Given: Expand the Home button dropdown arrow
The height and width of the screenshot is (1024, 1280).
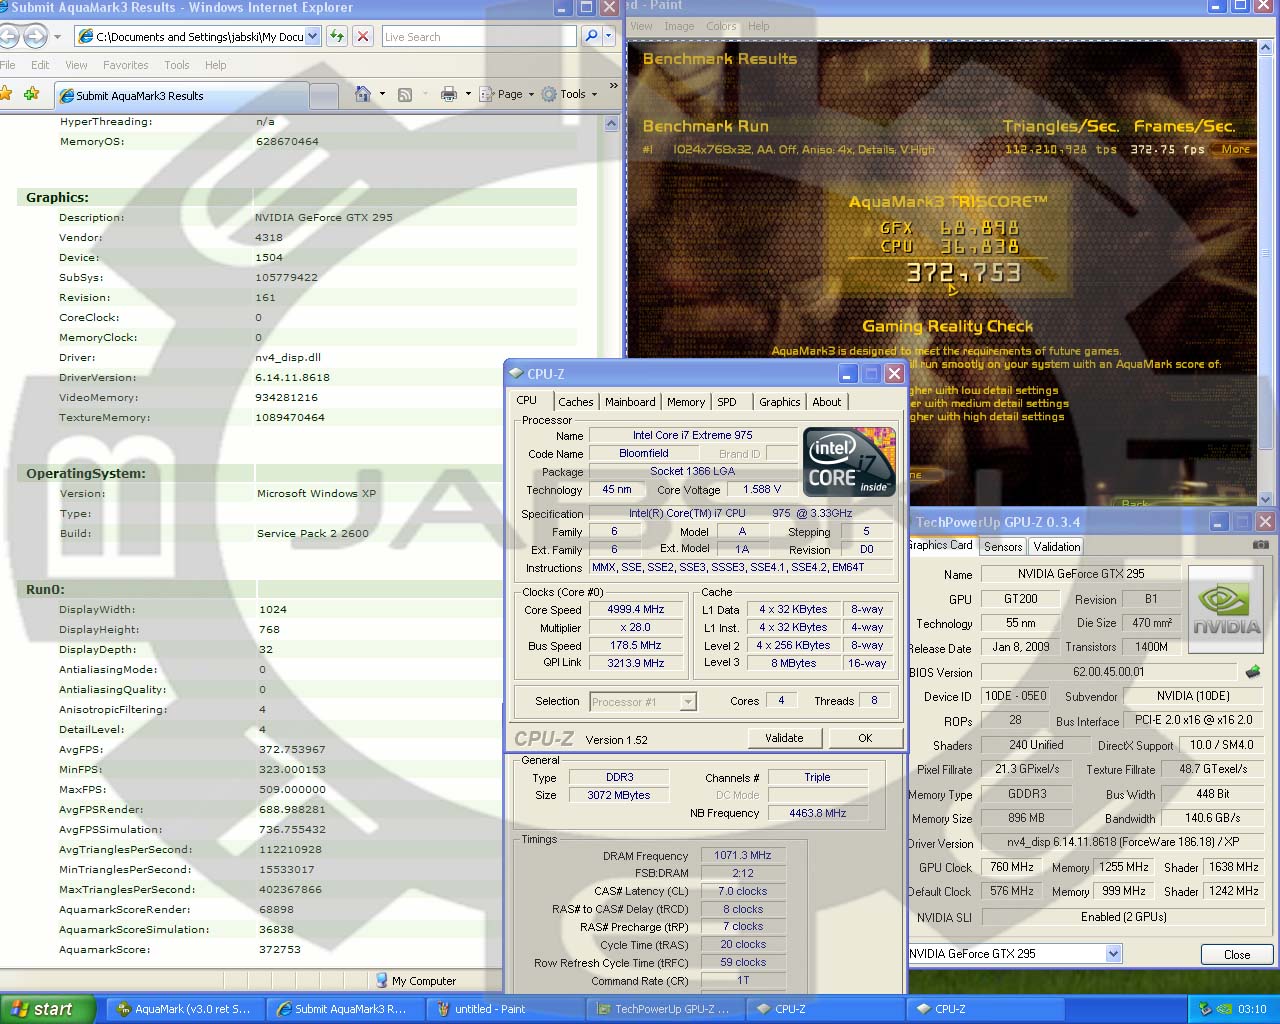Looking at the screenshot, I should pos(382,94).
